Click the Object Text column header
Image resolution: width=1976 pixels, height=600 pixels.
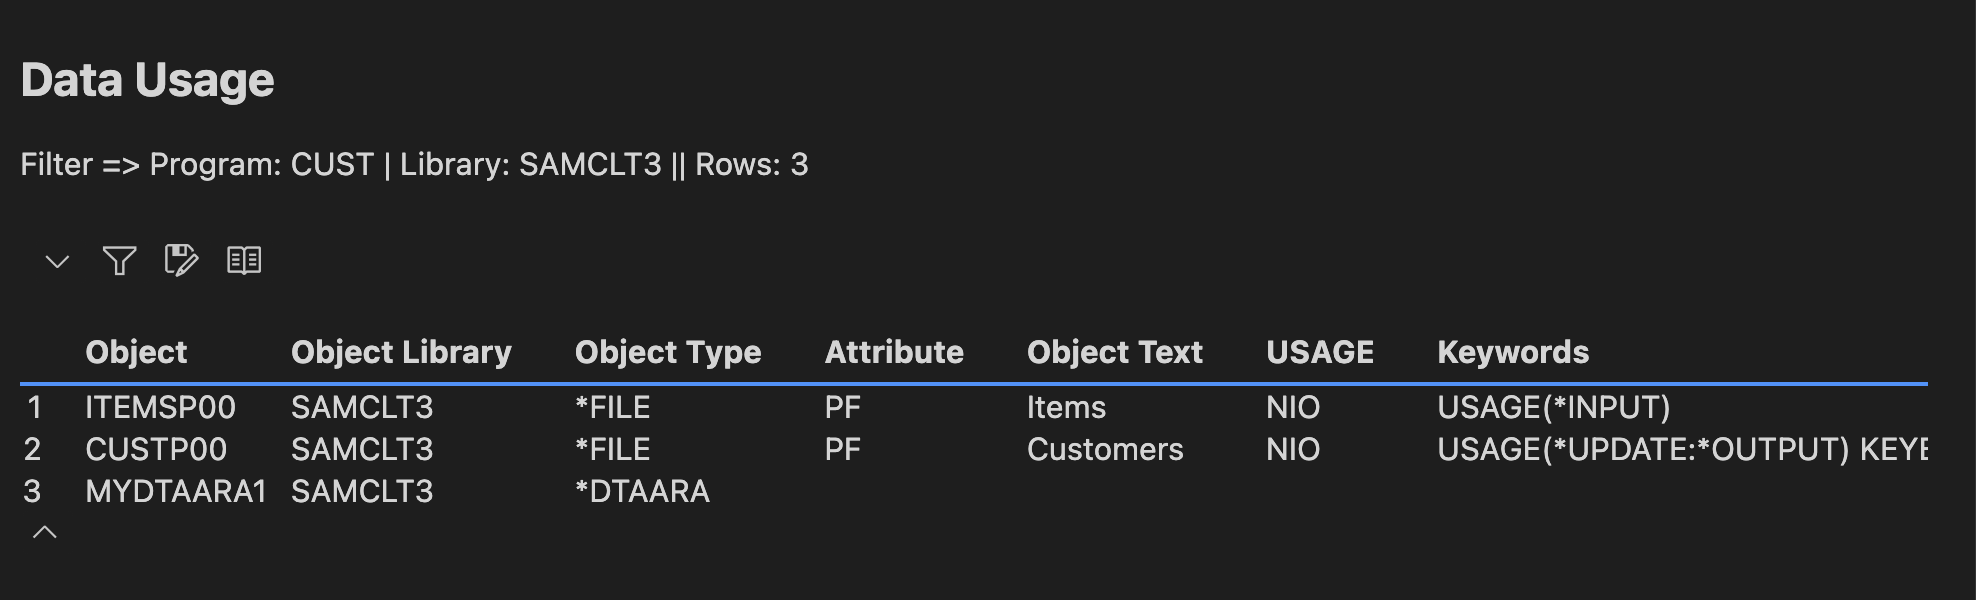click(1114, 352)
